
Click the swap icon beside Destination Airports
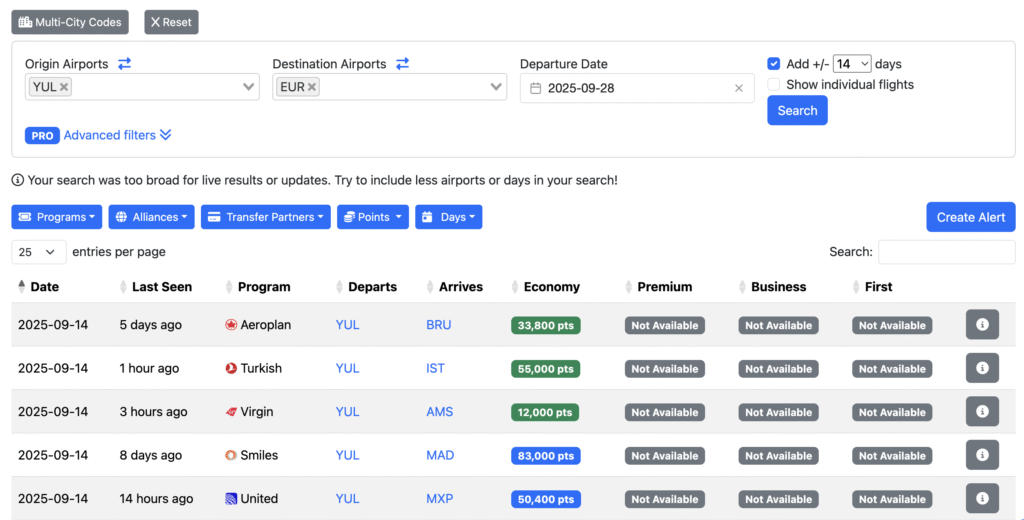click(x=402, y=64)
